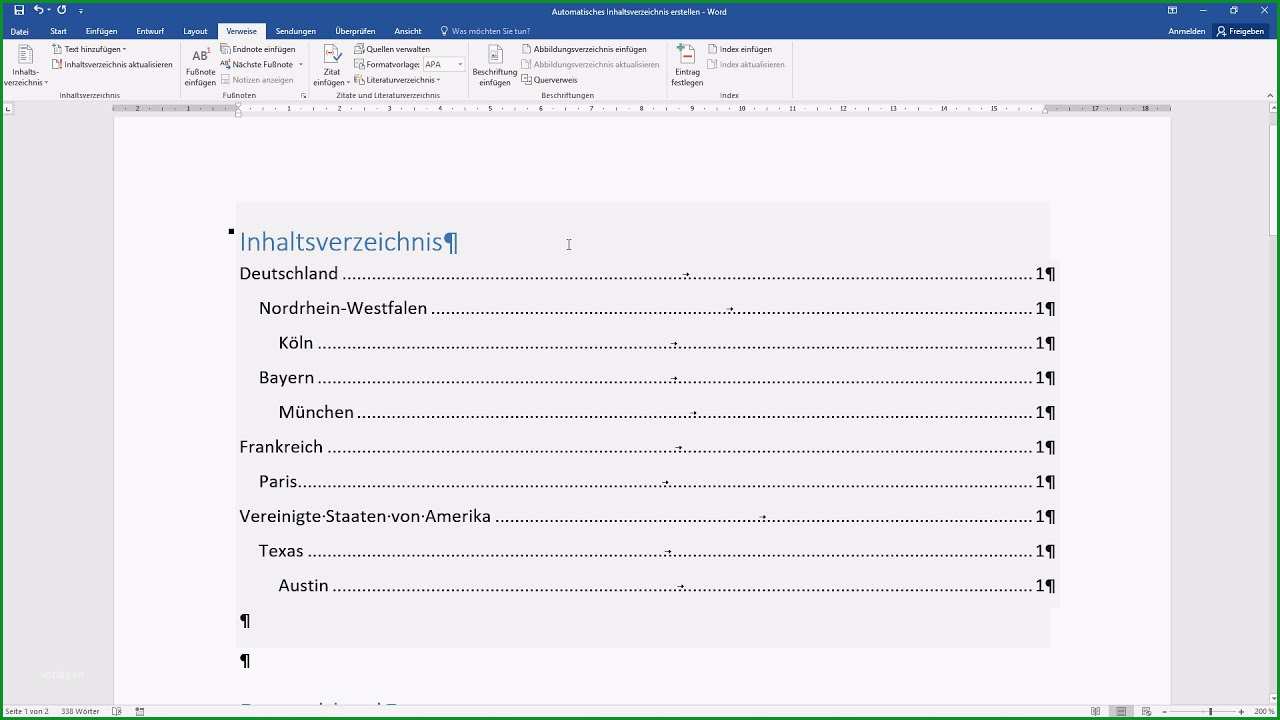The image size is (1280, 720).
Task: Click the tab stop selector beside ruler
Action: pyautogui.click(x=8, y=108)
